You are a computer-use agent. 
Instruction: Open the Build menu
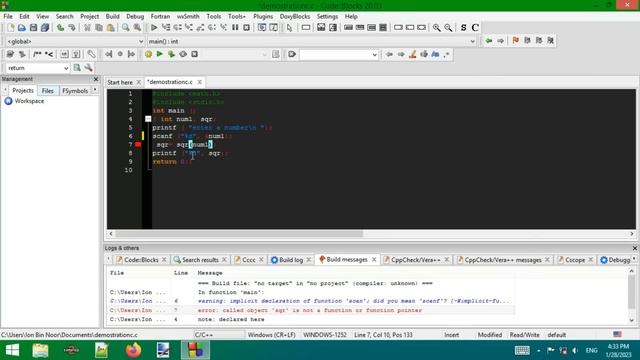pos(112,16)
